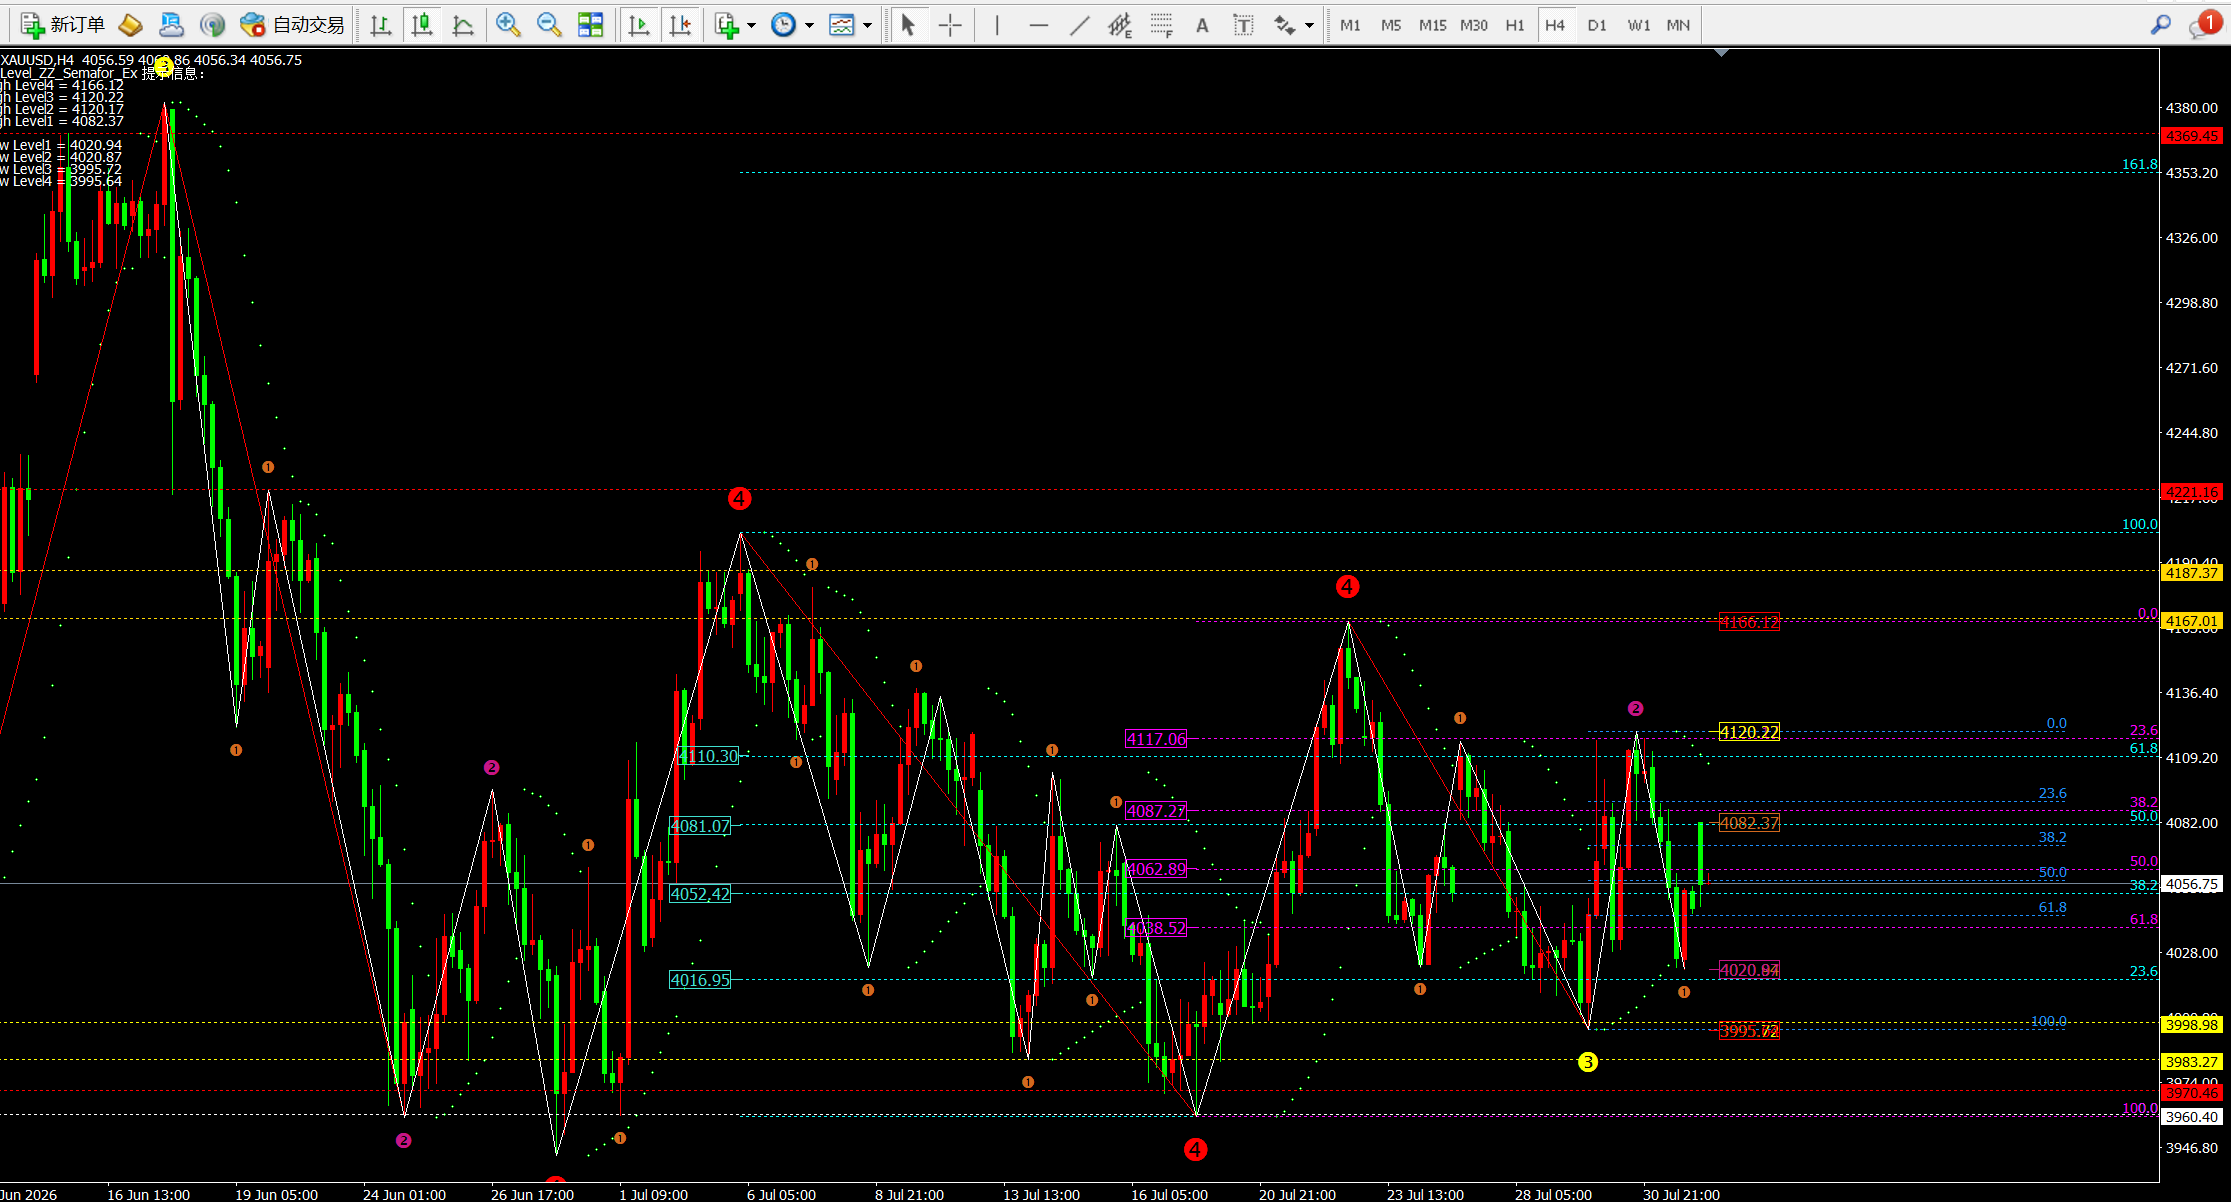Open the chart templates icon
Viewport: 2231px width, 1202px height.
tap(842, 25)
